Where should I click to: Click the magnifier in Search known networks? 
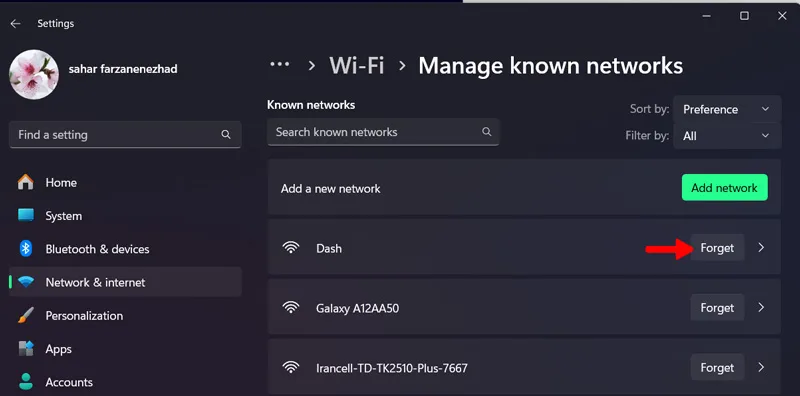pos(487,132)
